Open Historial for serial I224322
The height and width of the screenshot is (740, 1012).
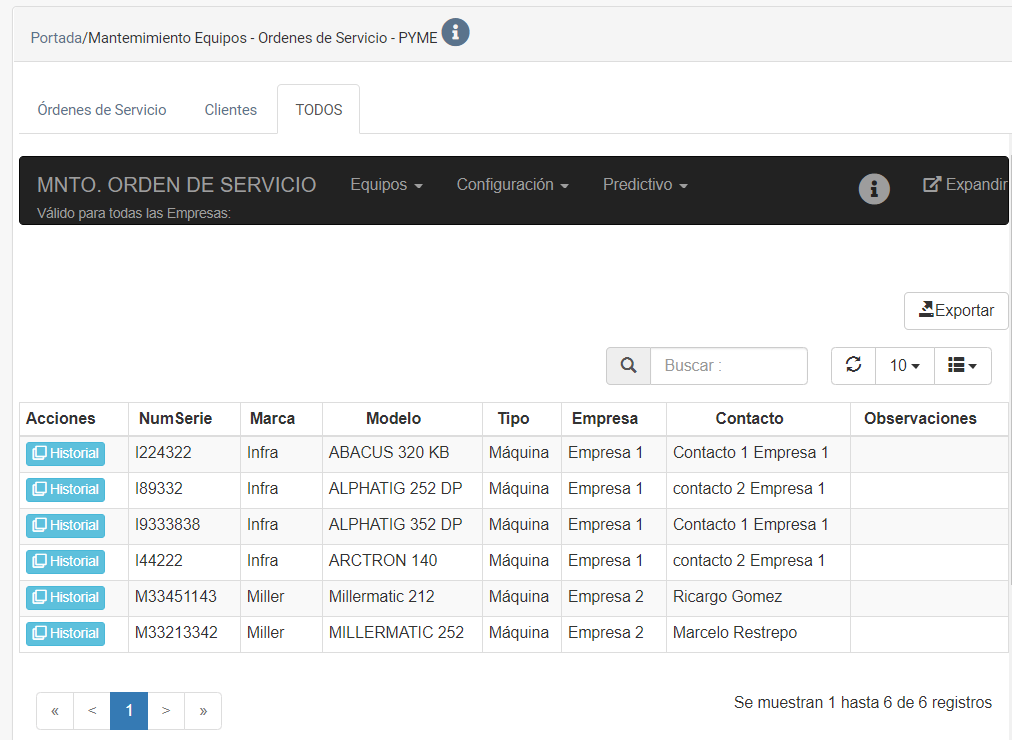[x=66, y=453]
